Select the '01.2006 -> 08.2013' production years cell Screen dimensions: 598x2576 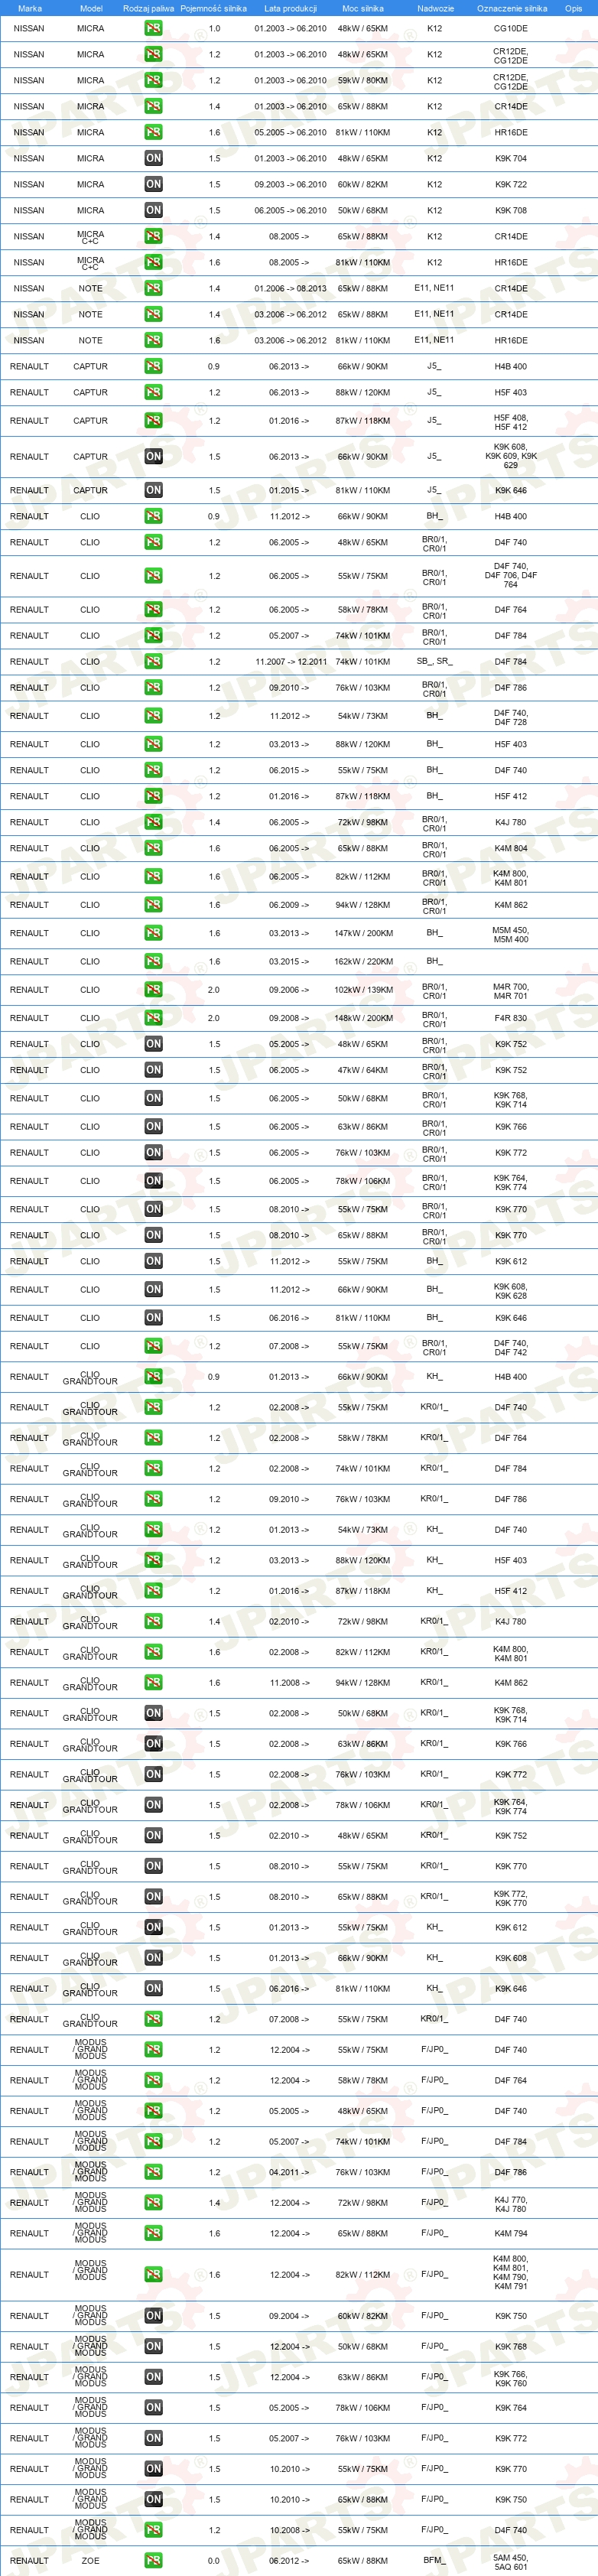(290, 288)
